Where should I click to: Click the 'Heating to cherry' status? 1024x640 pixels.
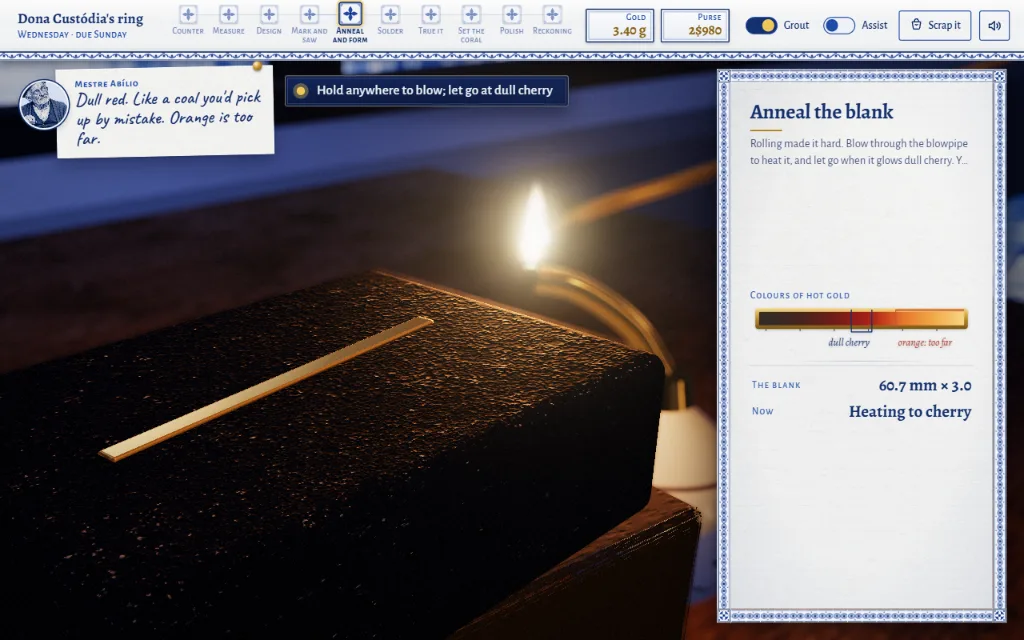910,411
